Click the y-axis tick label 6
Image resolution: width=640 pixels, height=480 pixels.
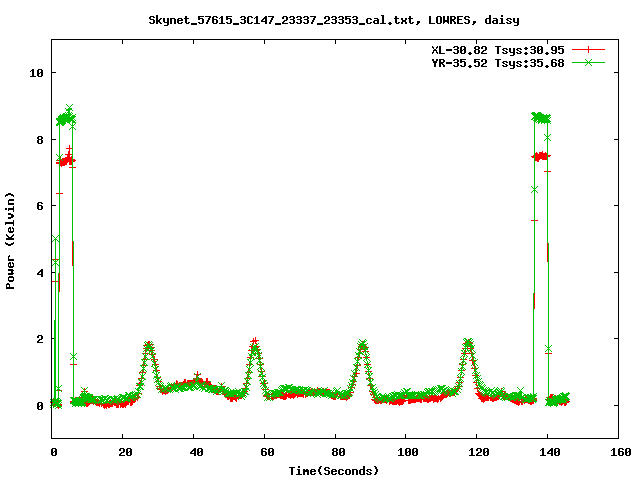40,206
